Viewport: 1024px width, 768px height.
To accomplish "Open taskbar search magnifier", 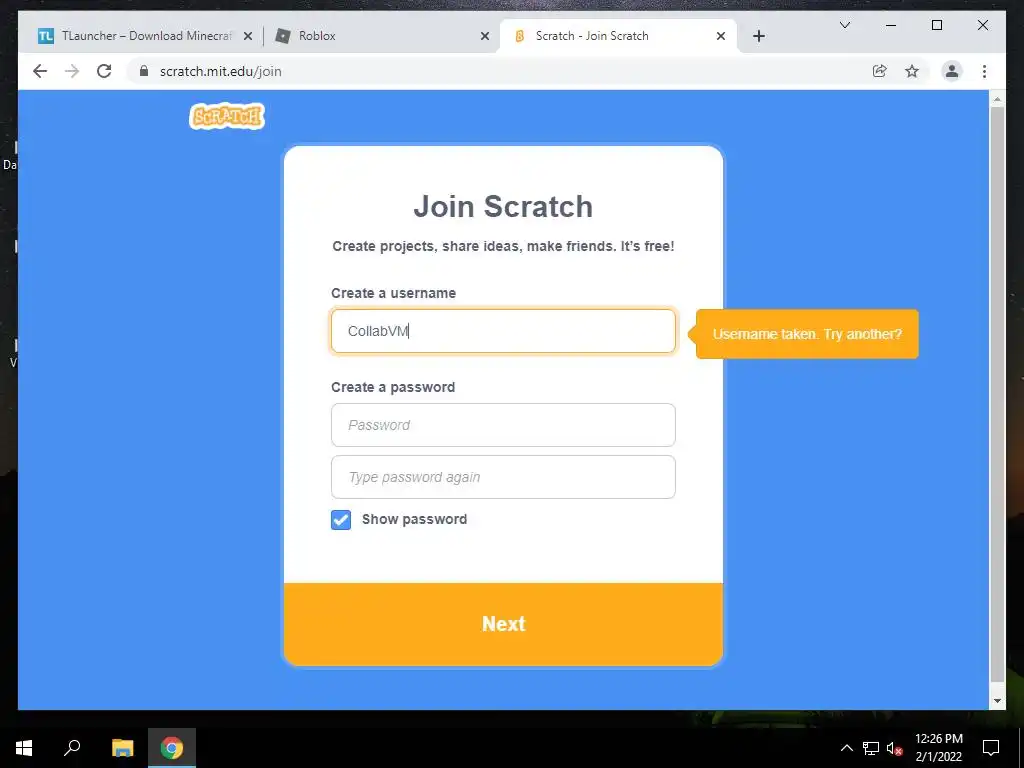I will tap(72, 747).
